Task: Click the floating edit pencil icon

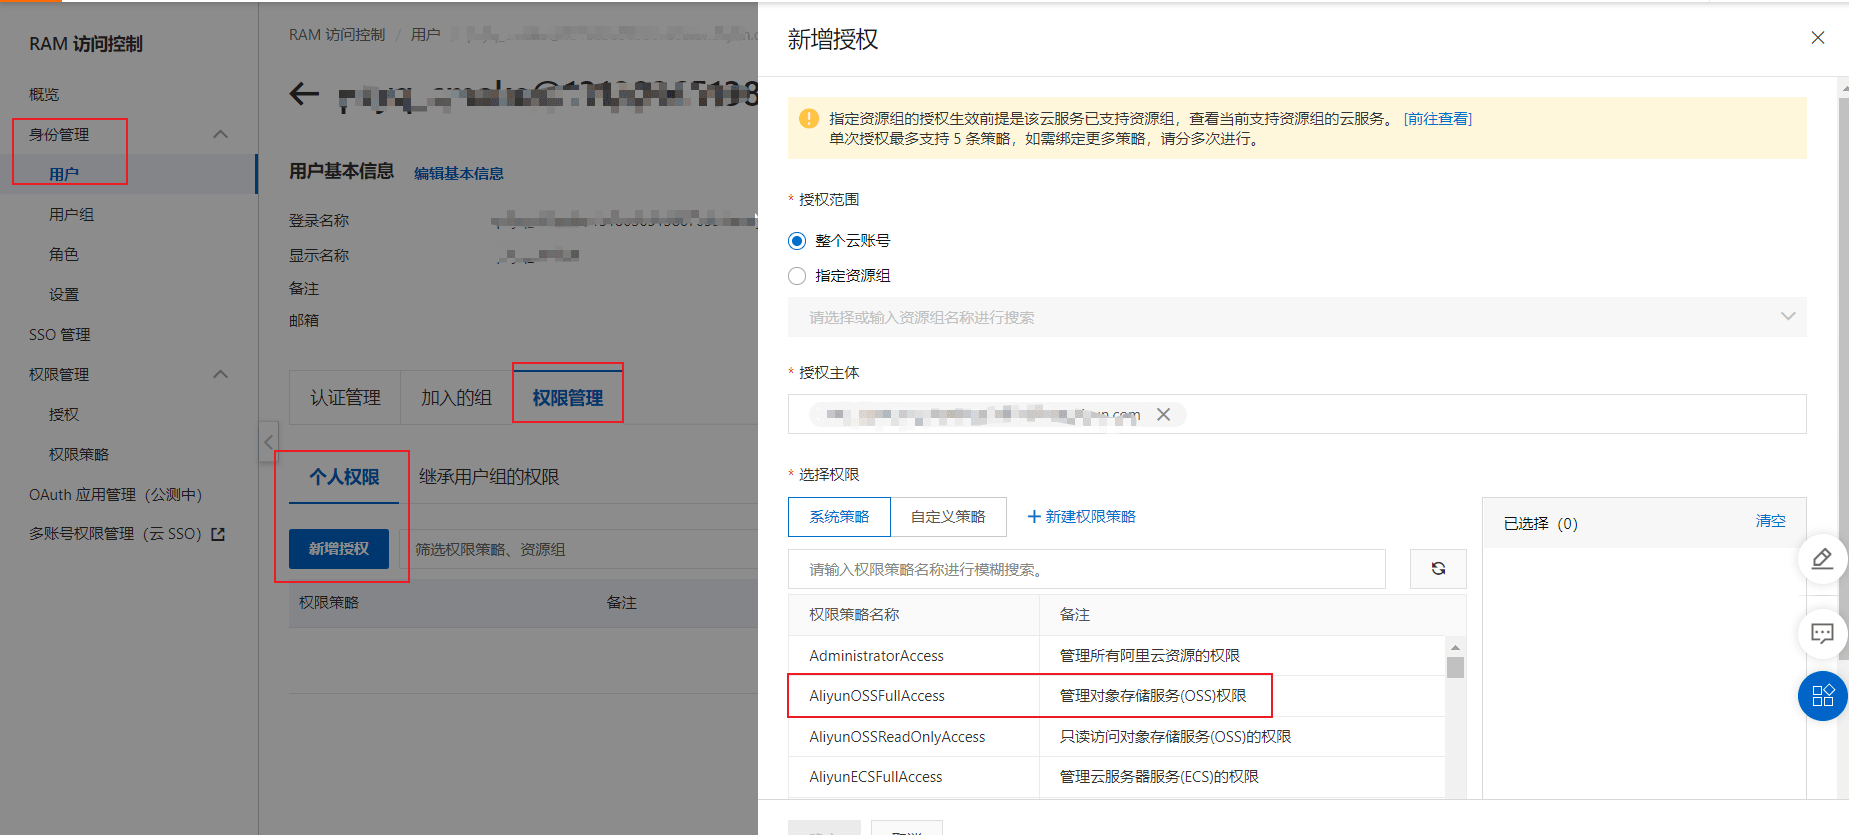Action: tap(1822, 559)
